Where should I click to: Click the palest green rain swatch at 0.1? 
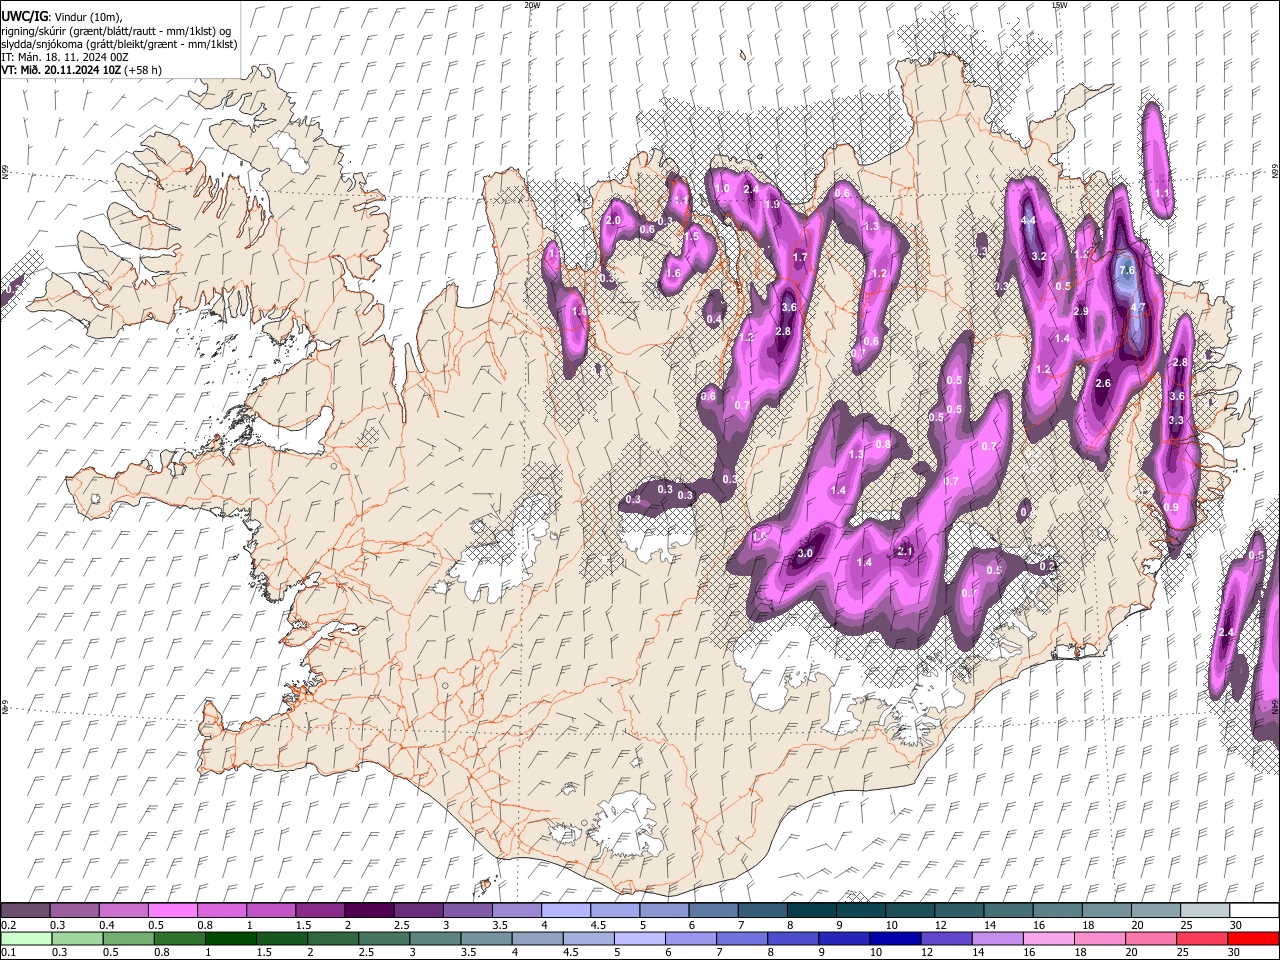26,939
